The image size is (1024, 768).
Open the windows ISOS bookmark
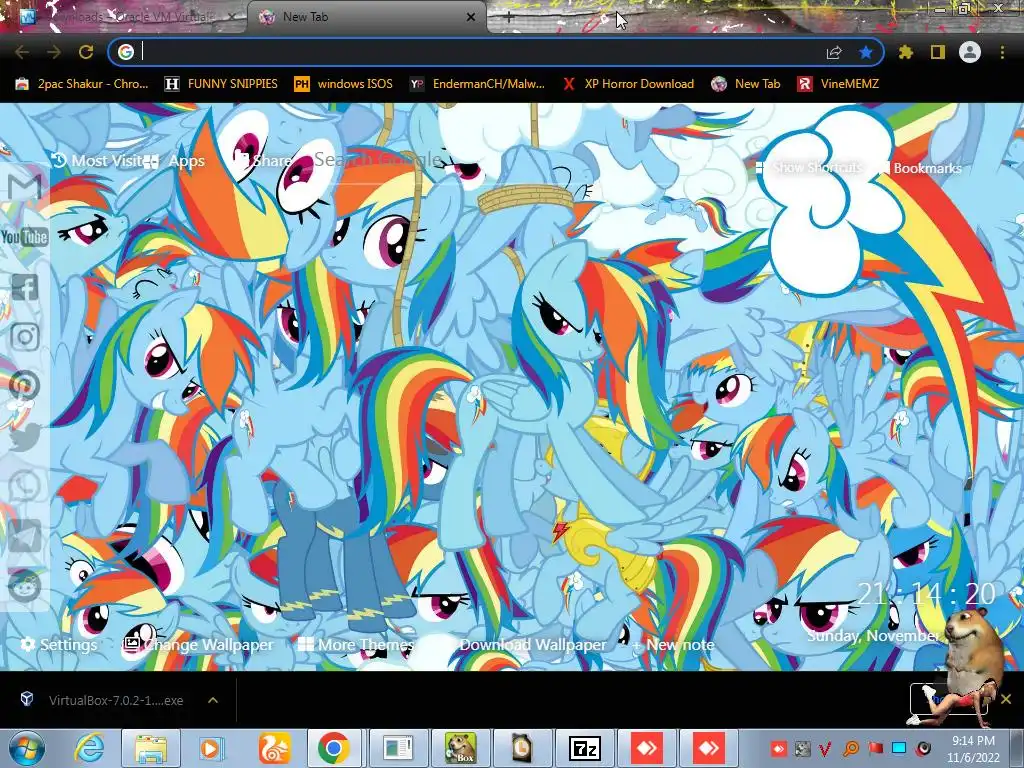coord(344,84)
